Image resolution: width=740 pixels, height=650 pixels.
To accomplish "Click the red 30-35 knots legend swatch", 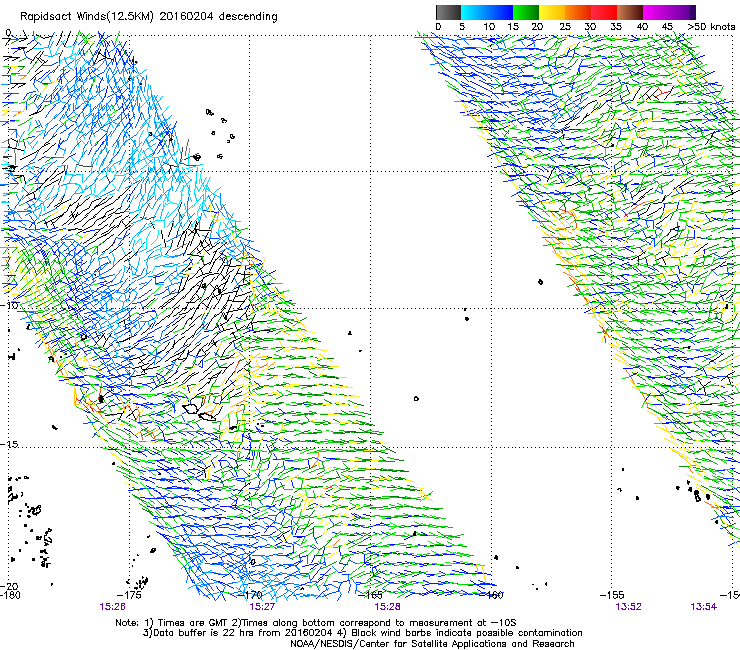I will 604,12.
